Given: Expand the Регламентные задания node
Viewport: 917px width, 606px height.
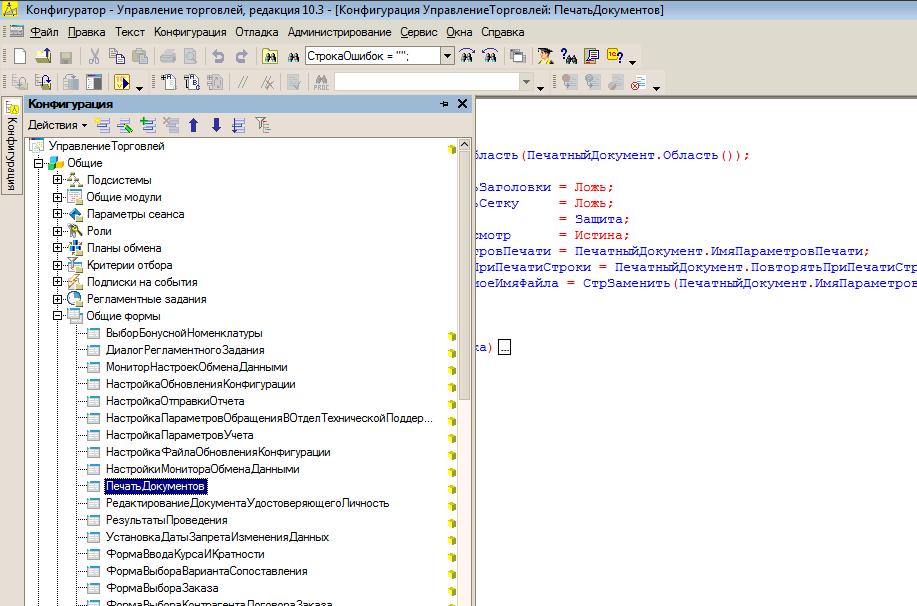Looking at the screenshot, I should (x=57, y=299).
